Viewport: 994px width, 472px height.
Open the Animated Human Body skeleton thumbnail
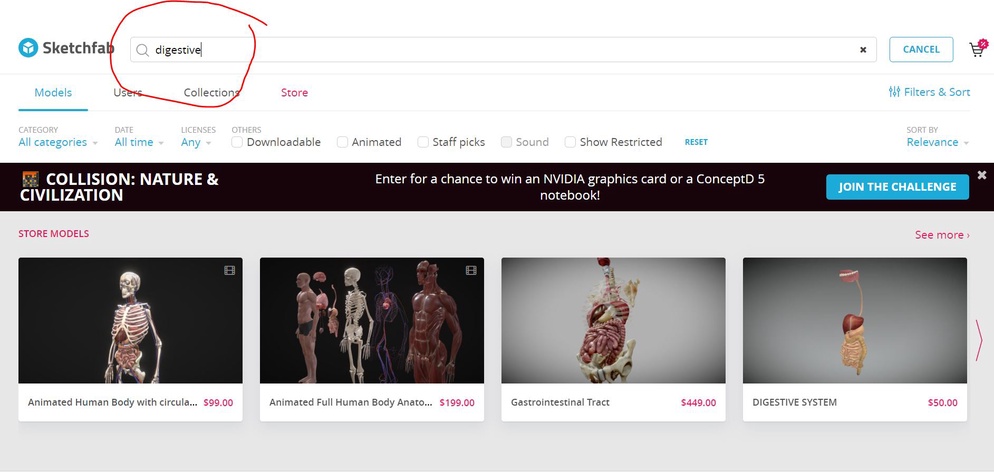click(130, 320)
